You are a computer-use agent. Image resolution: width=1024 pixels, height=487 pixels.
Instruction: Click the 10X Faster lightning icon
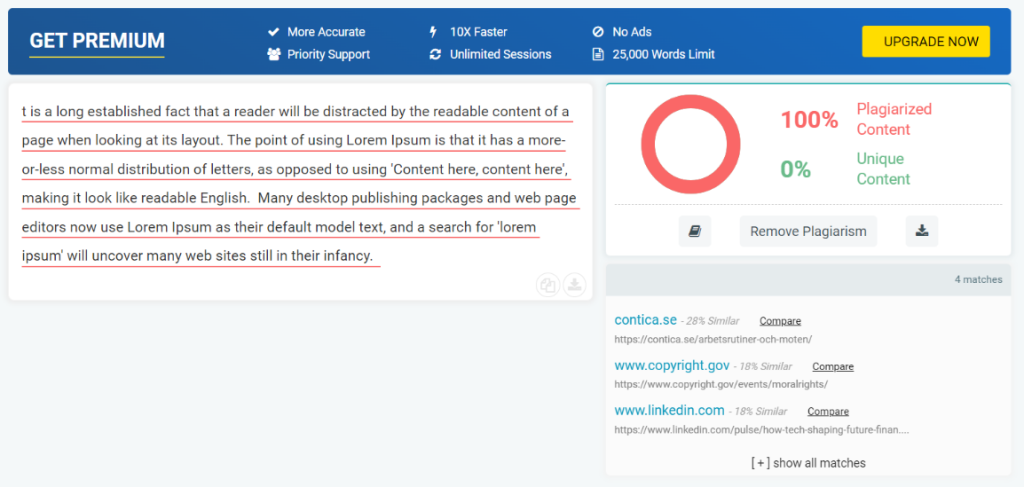coord(433,32)
